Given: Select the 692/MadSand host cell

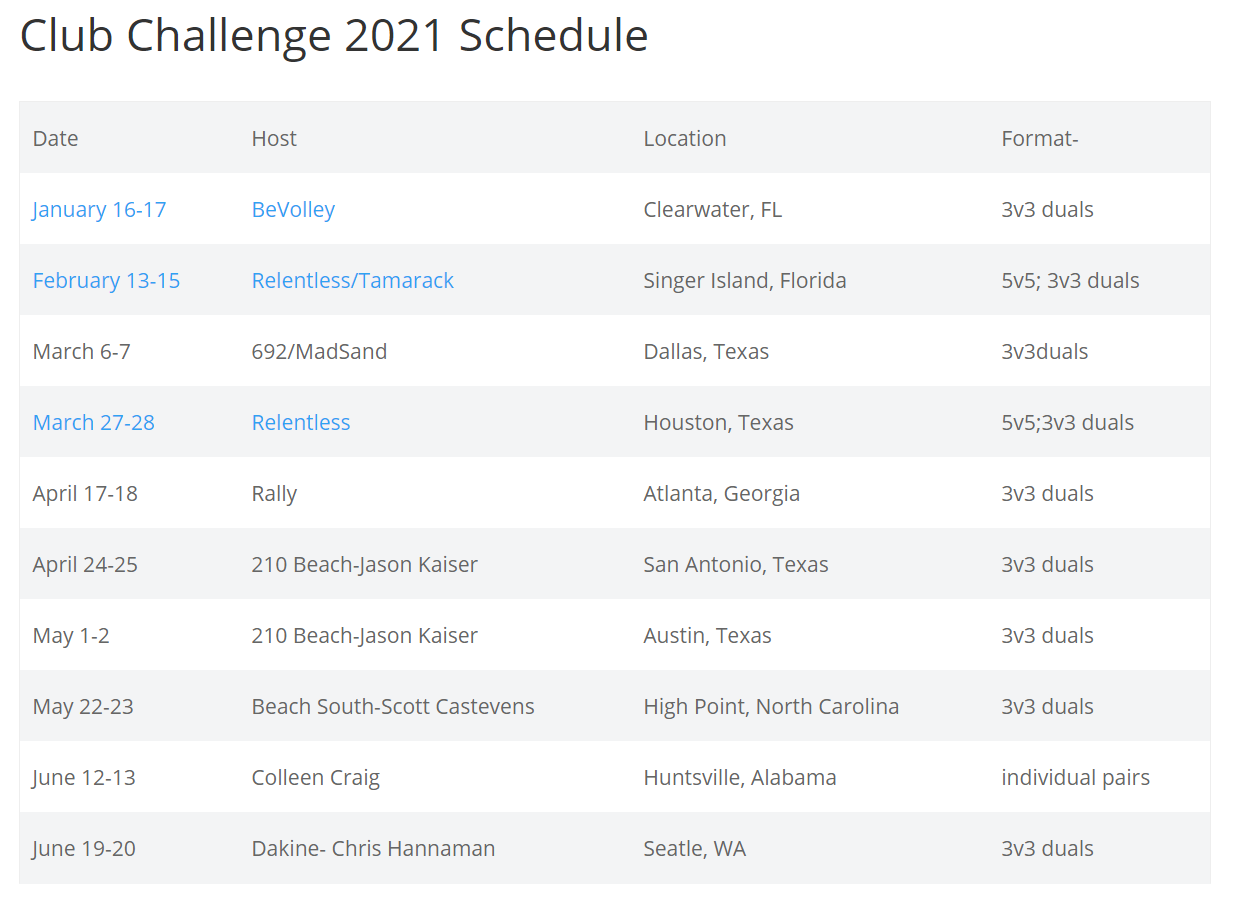Looking at the screenshot, I should (x=319, y=351).
